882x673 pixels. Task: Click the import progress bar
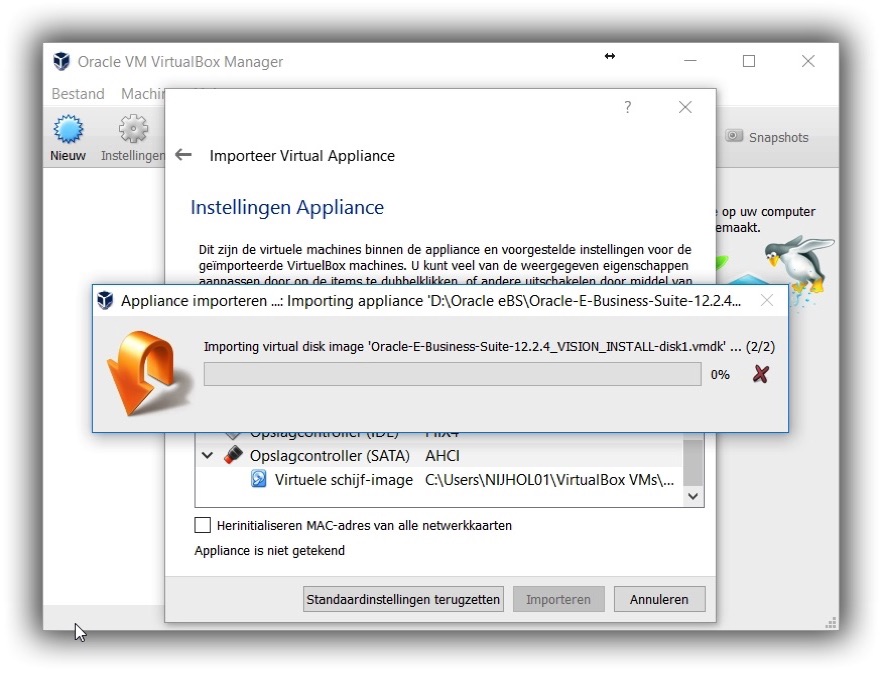[x=452, y=374]
